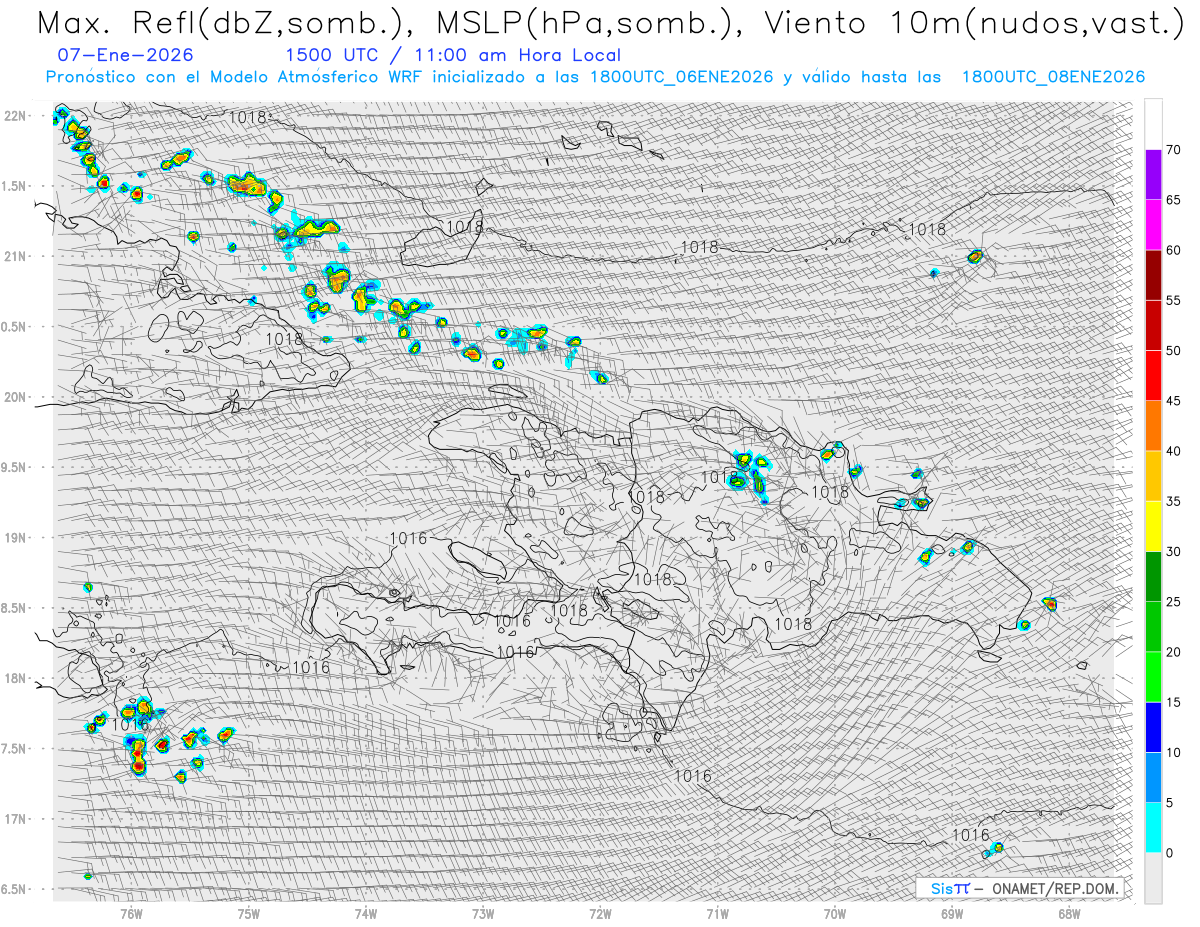Click the "73W" longitude axis label
The width and height of the screenshot is (1200, 927).
483,913
